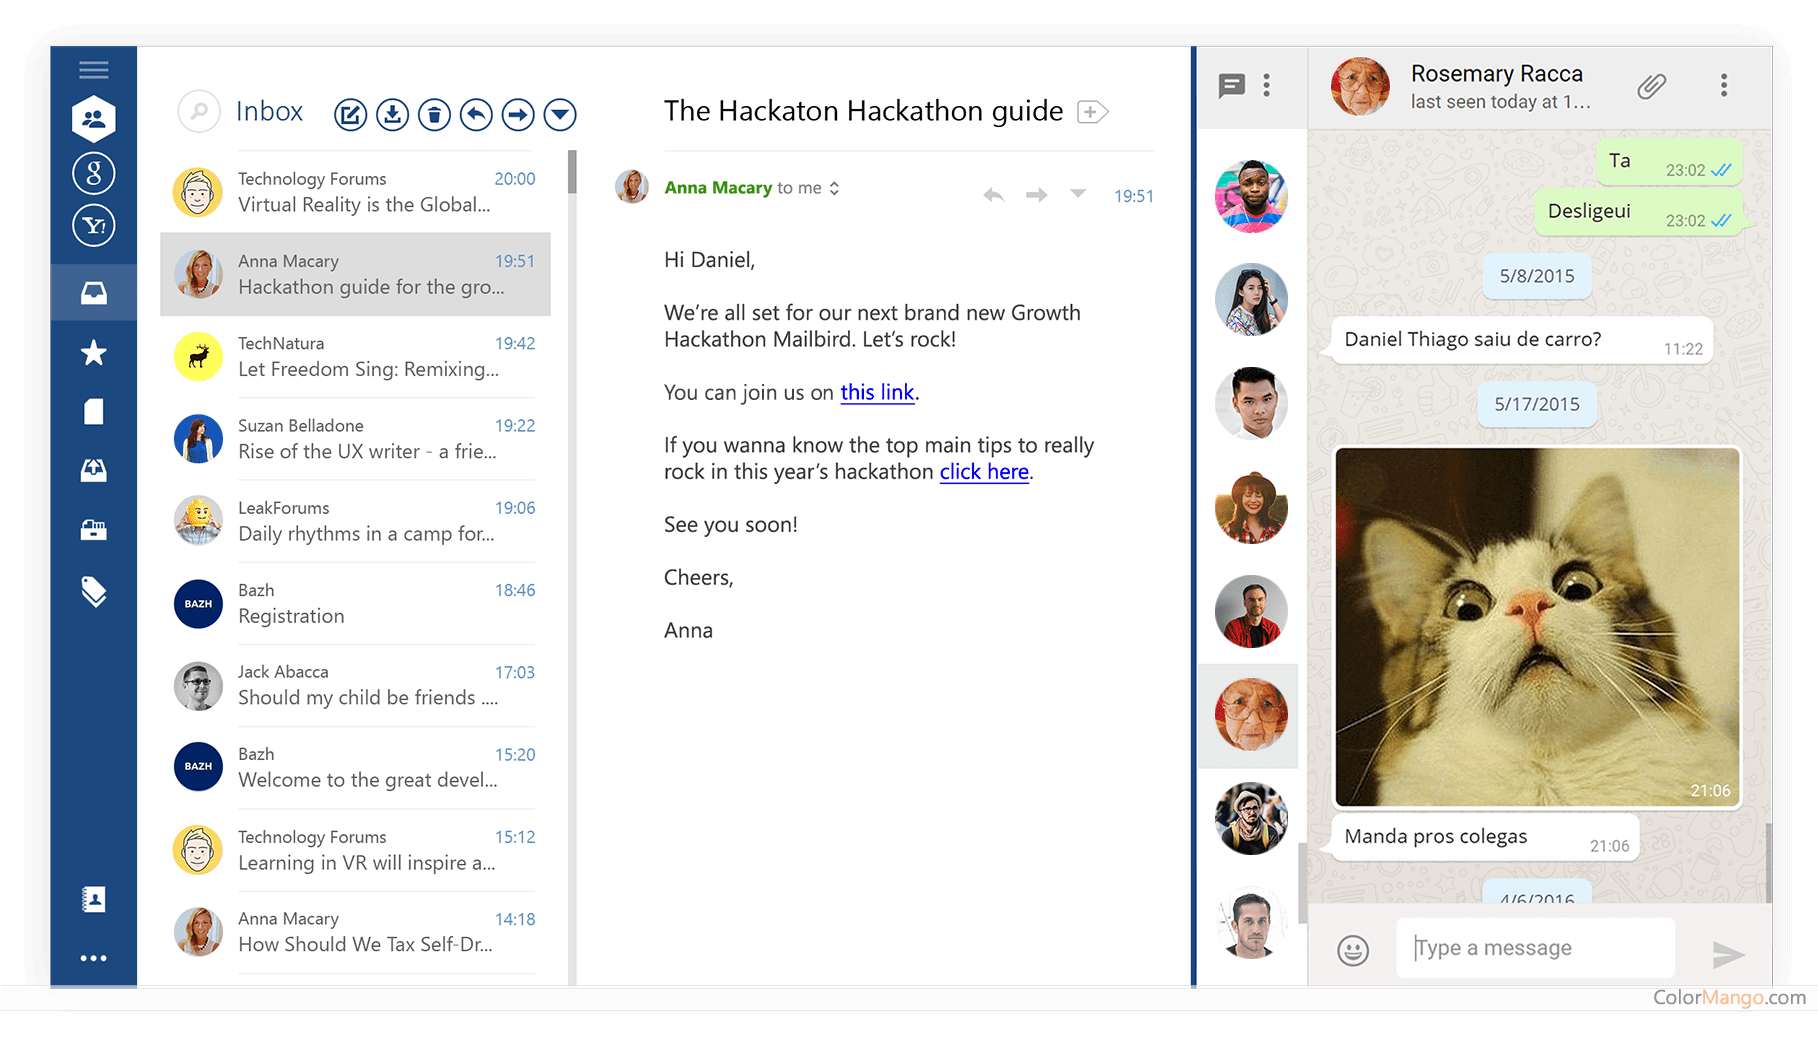Open the chat list three-dot menu
This screenshot has height=1040, width=1818.
click(1267, 86)
